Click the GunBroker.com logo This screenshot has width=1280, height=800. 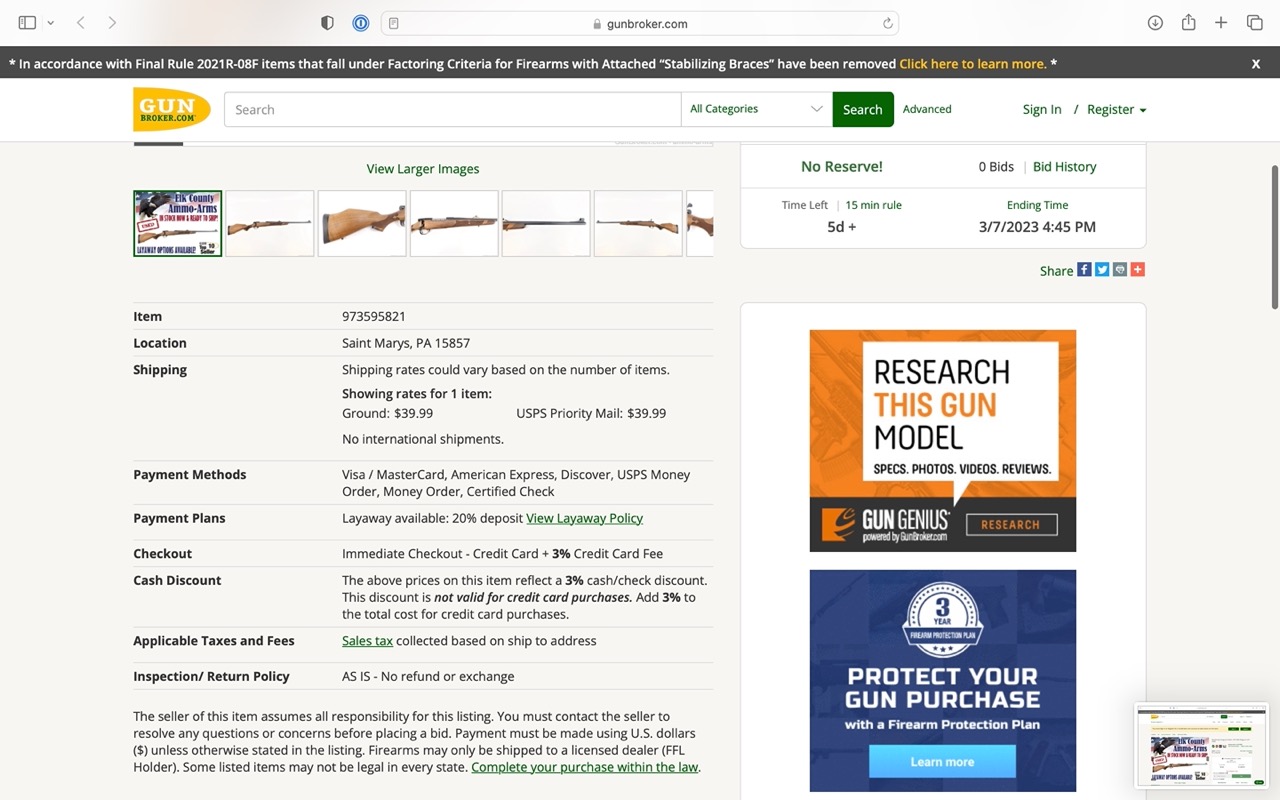point(171,109)
